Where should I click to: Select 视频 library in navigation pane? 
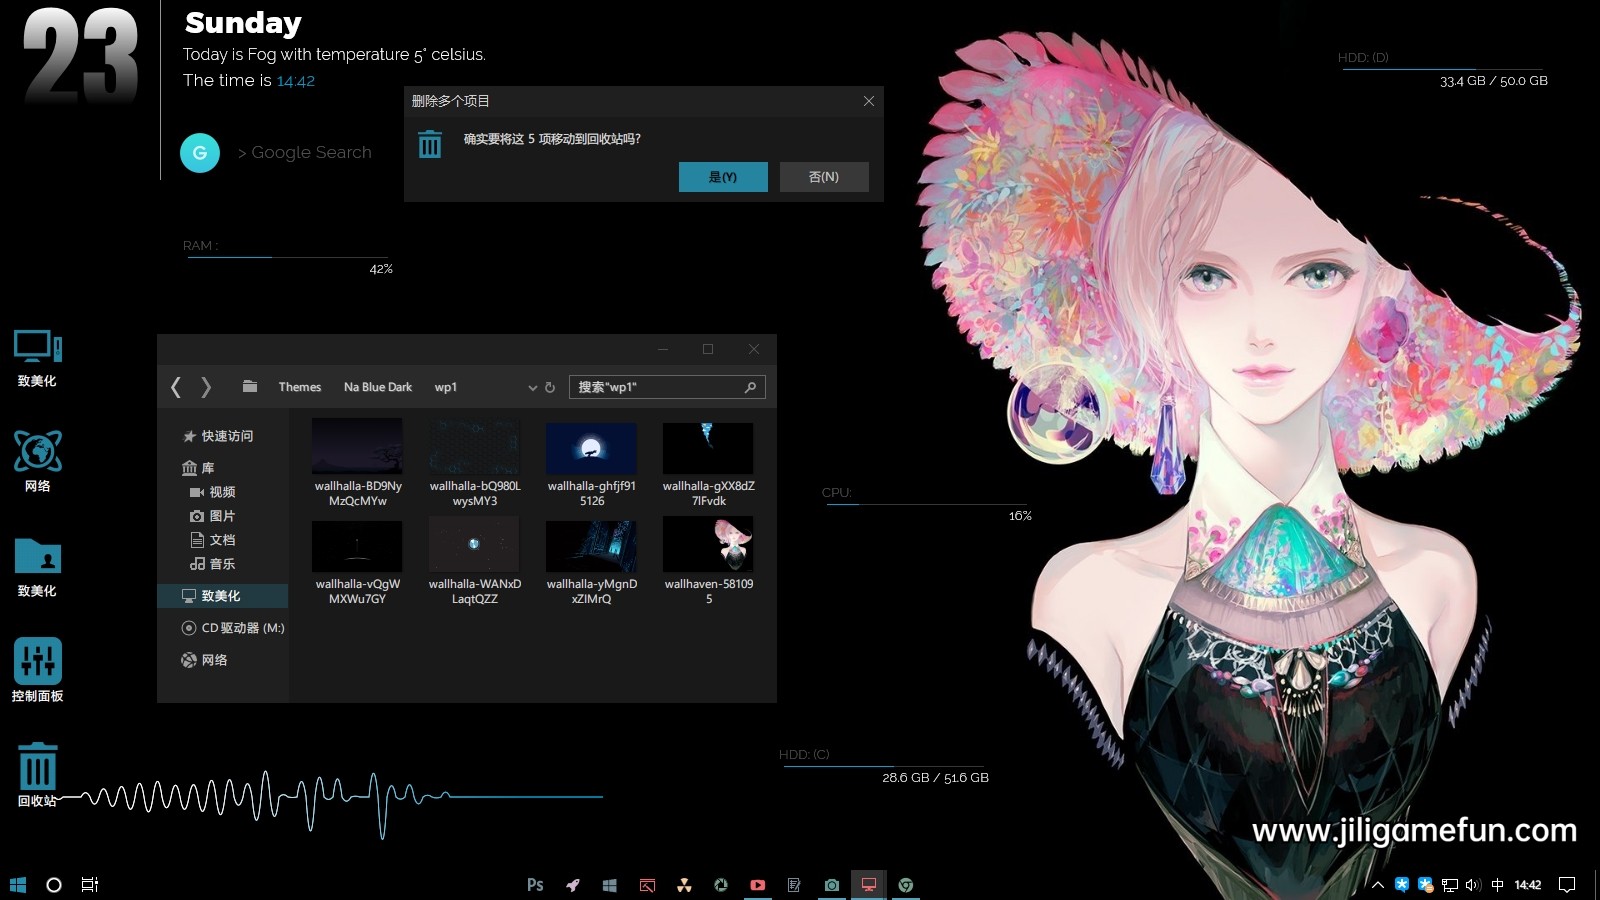[x=212, y=492]
